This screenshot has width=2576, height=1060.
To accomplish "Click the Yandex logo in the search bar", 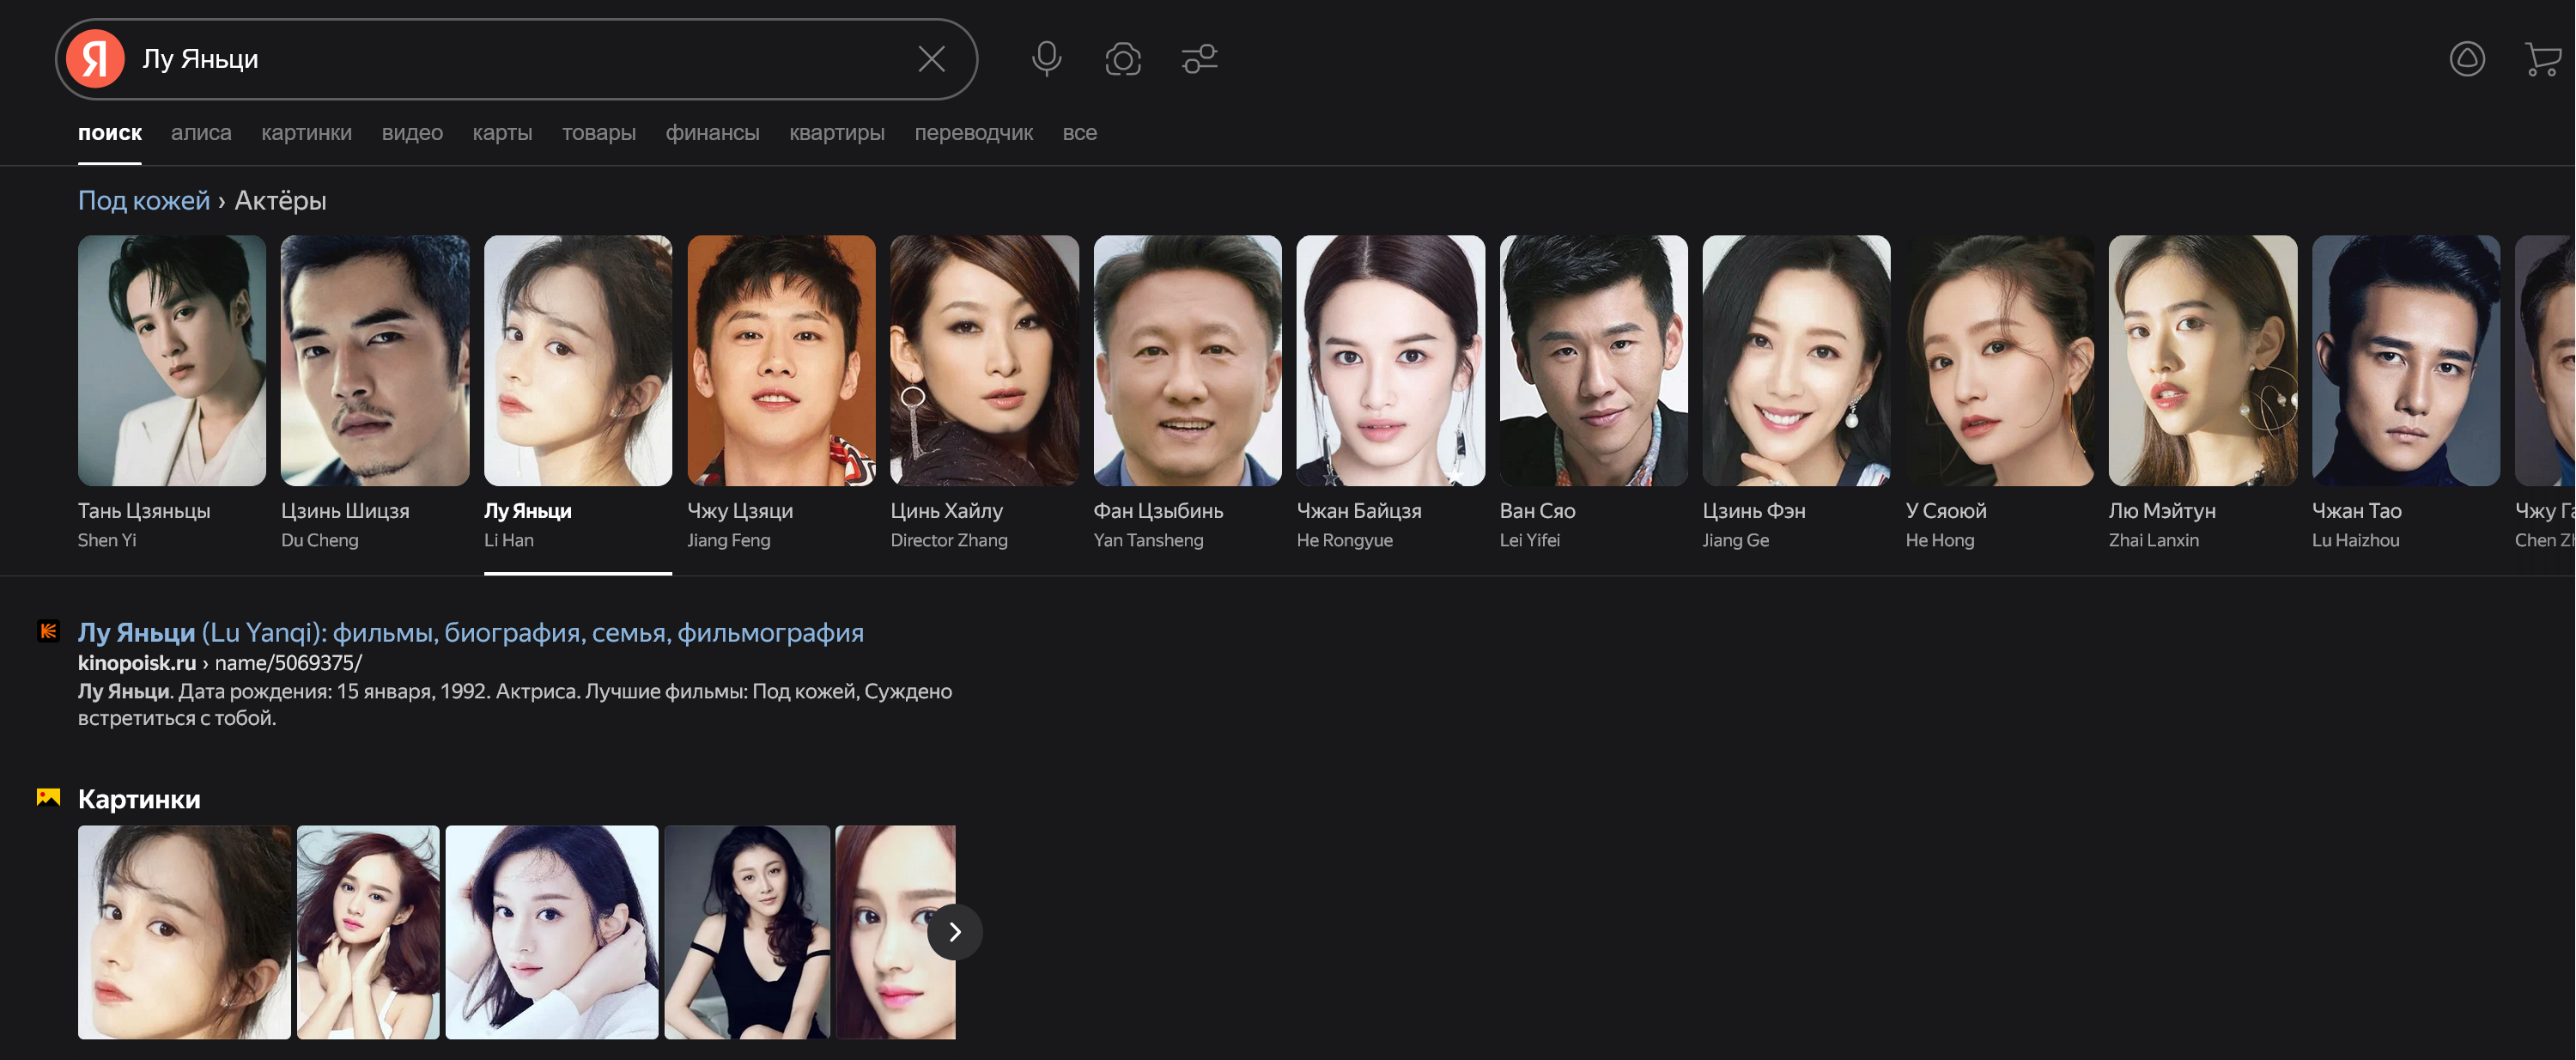I will click(95, 59).
